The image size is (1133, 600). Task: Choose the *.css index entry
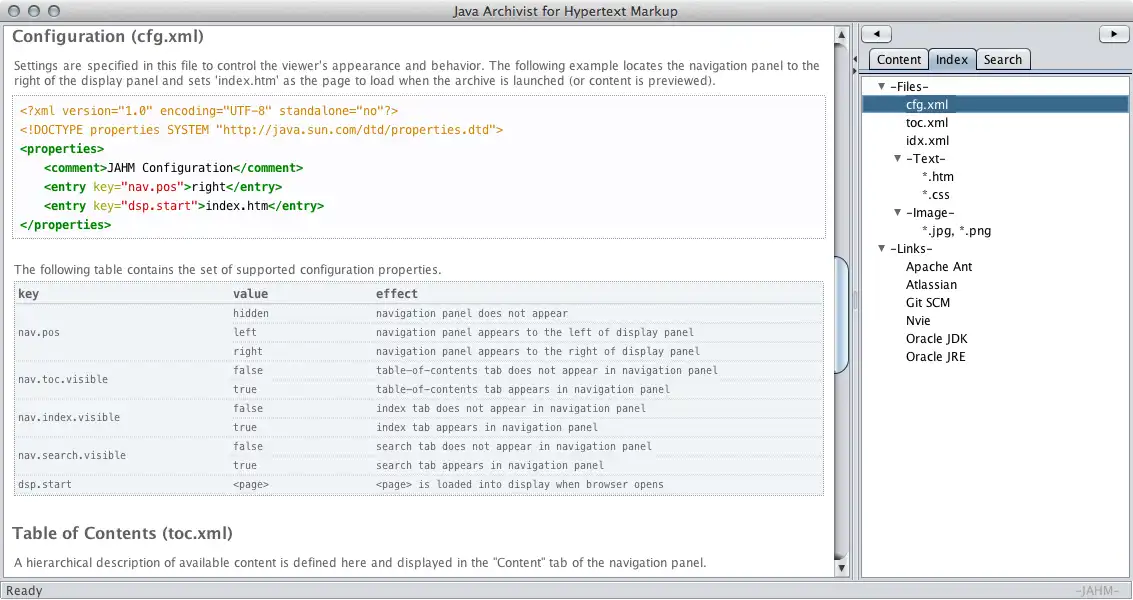click(936, 195)
